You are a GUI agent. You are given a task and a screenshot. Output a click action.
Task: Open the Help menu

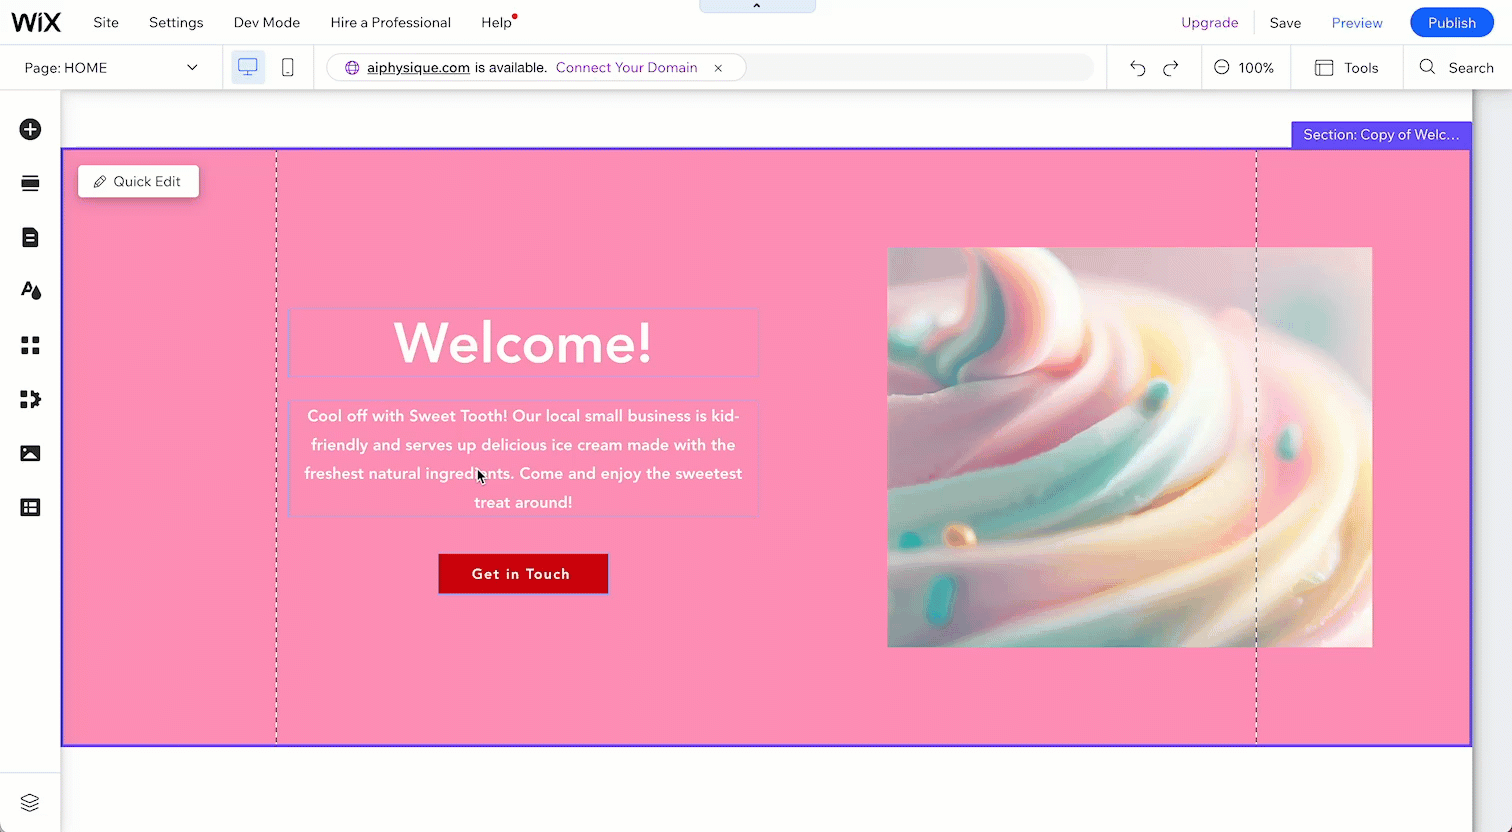click(x=496, y=22)
